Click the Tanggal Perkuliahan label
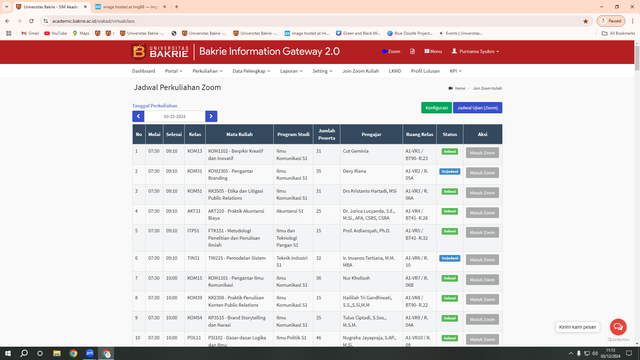This screenshot has width=640, height=360. pos(155,106)
